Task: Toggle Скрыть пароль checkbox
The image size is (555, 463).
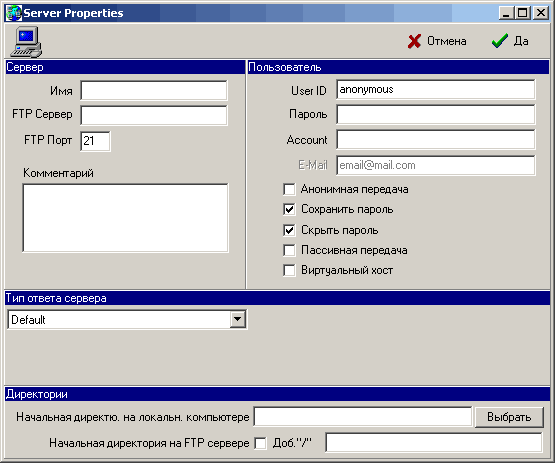Action: tap(289, 230)
